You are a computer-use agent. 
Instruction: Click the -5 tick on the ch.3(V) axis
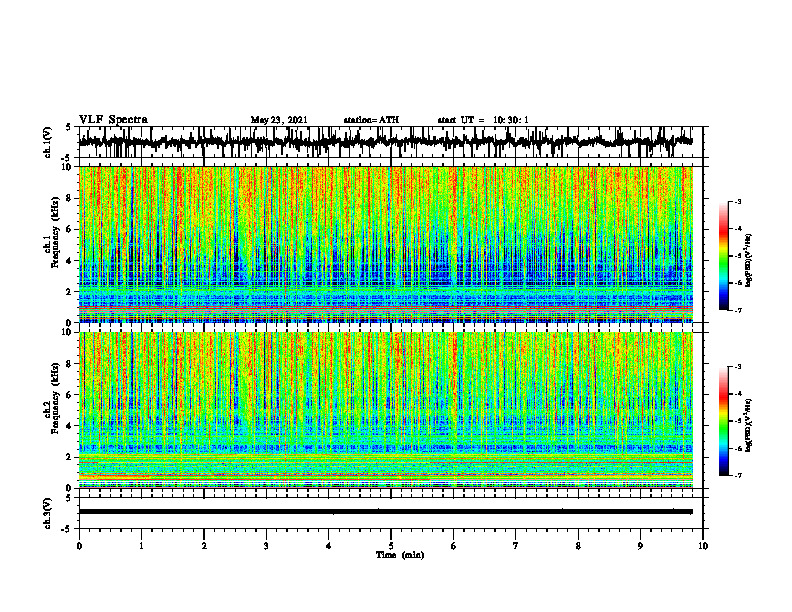[x=68, y=529]
